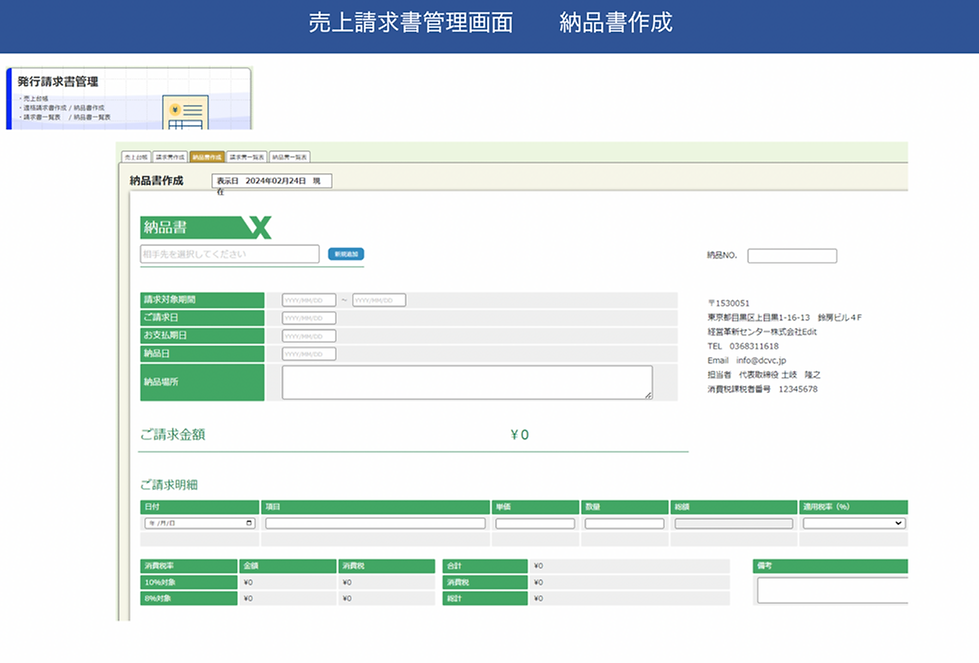Switch to the 請求書作成 tab
The width and height of the screenshot is (979, 663).
[x=170, y=157]
